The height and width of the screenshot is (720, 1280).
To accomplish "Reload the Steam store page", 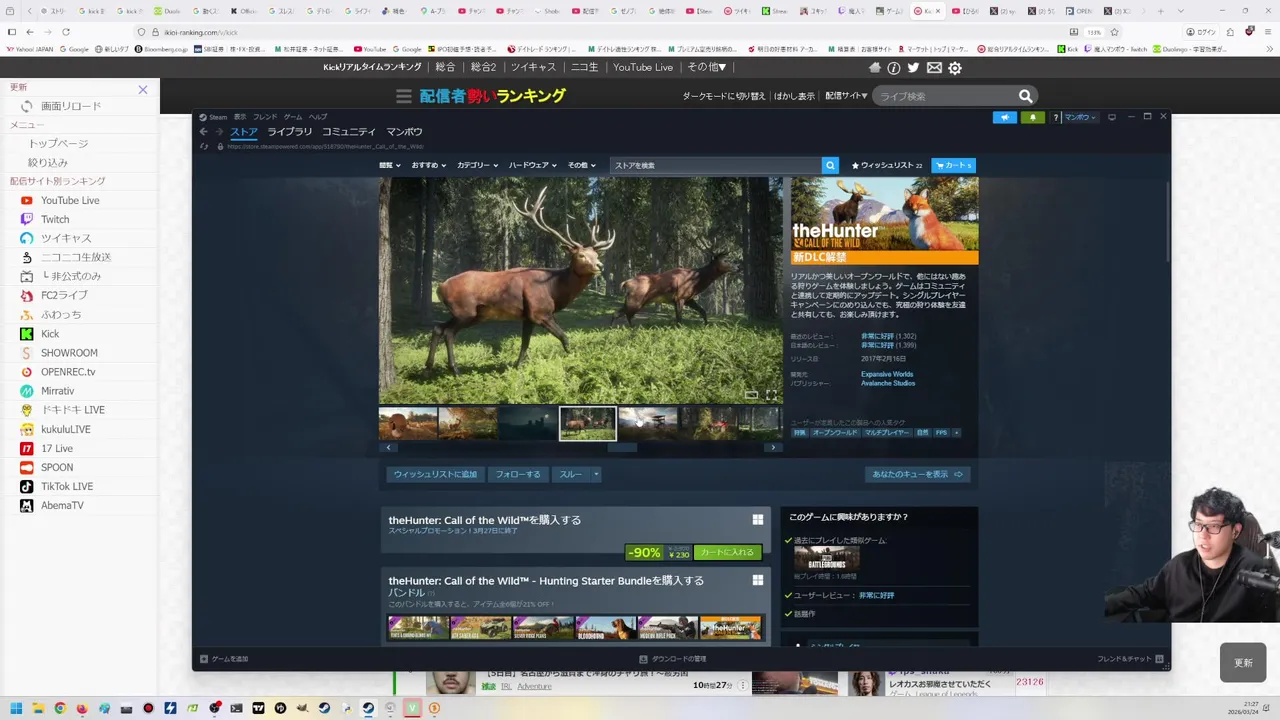I will click(x=204, y=146).
